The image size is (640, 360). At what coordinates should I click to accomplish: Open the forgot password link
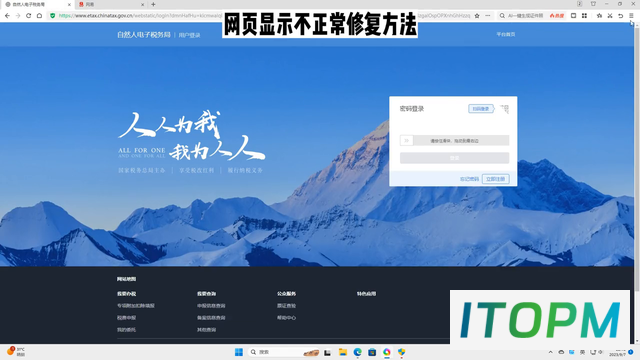(469, 179)
